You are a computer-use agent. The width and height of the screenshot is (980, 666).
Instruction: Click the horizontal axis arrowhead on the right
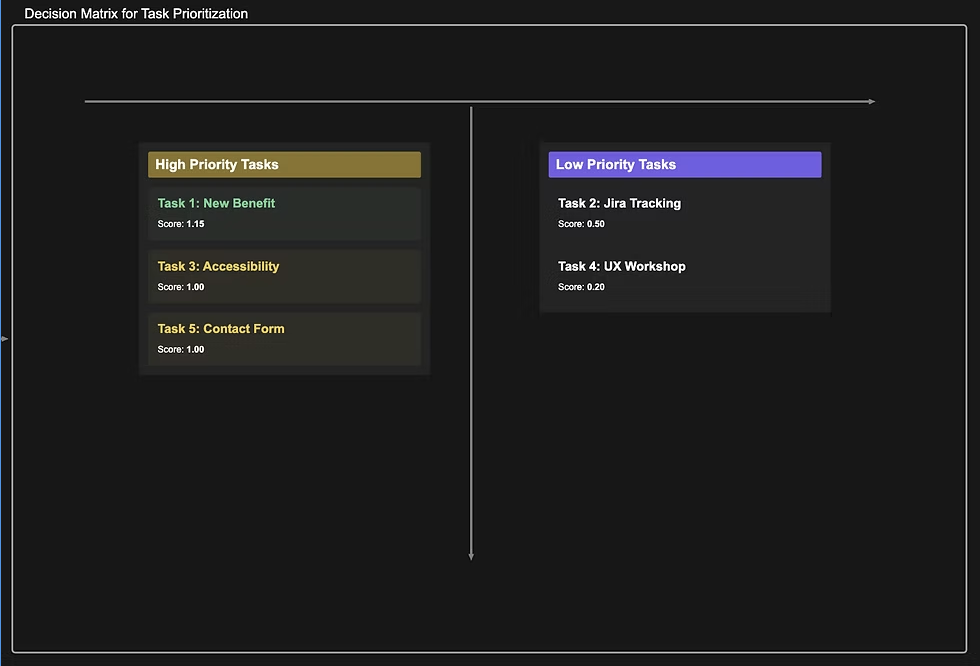(871, 102)
